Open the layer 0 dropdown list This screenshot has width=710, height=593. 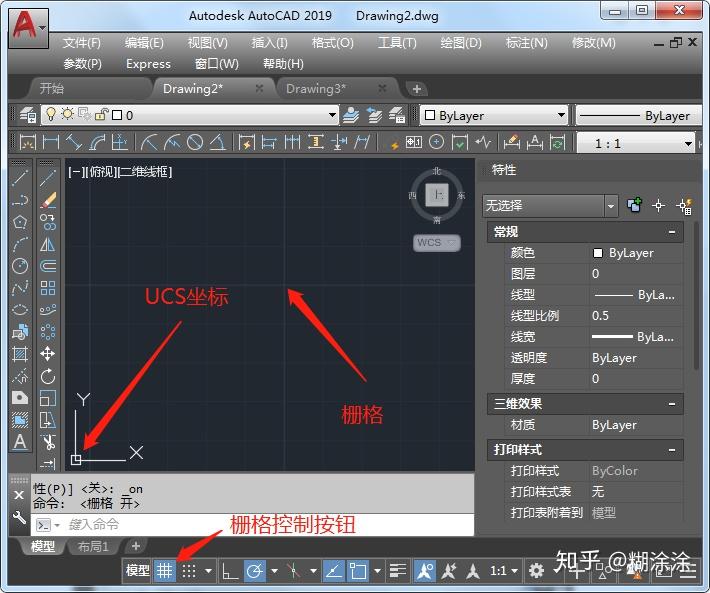332,115
